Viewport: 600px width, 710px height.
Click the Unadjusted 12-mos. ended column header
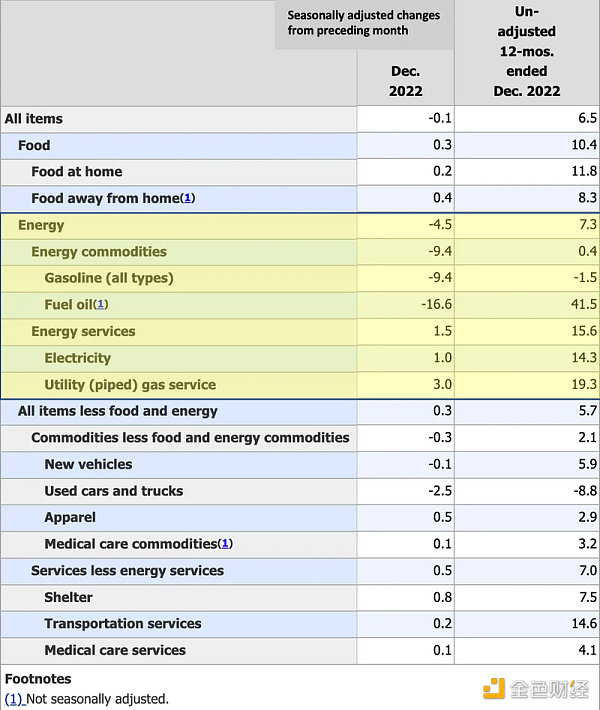tap(526, 50)
